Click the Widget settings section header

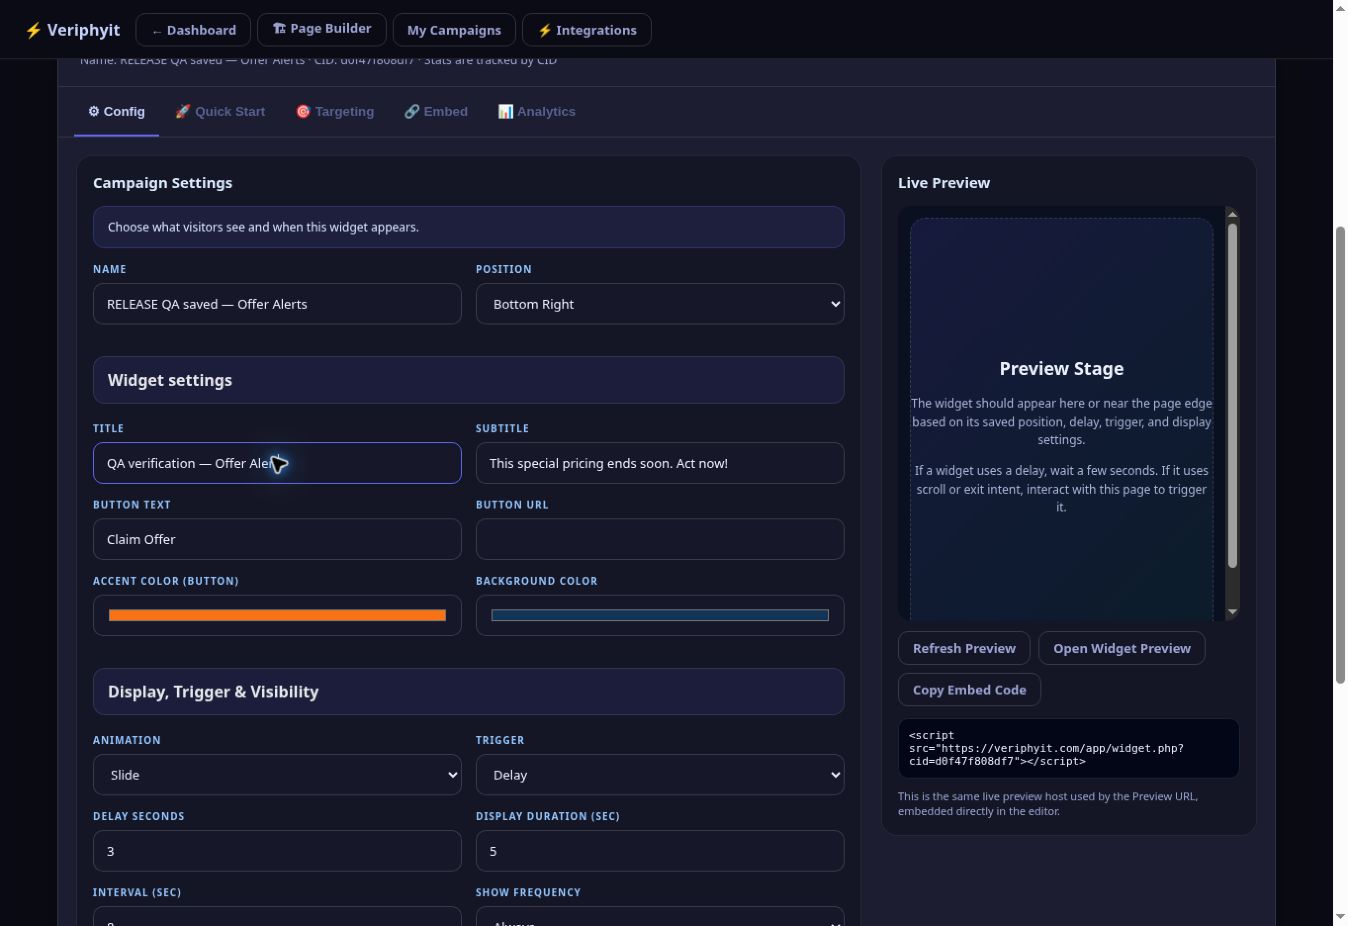coord(468,380)
